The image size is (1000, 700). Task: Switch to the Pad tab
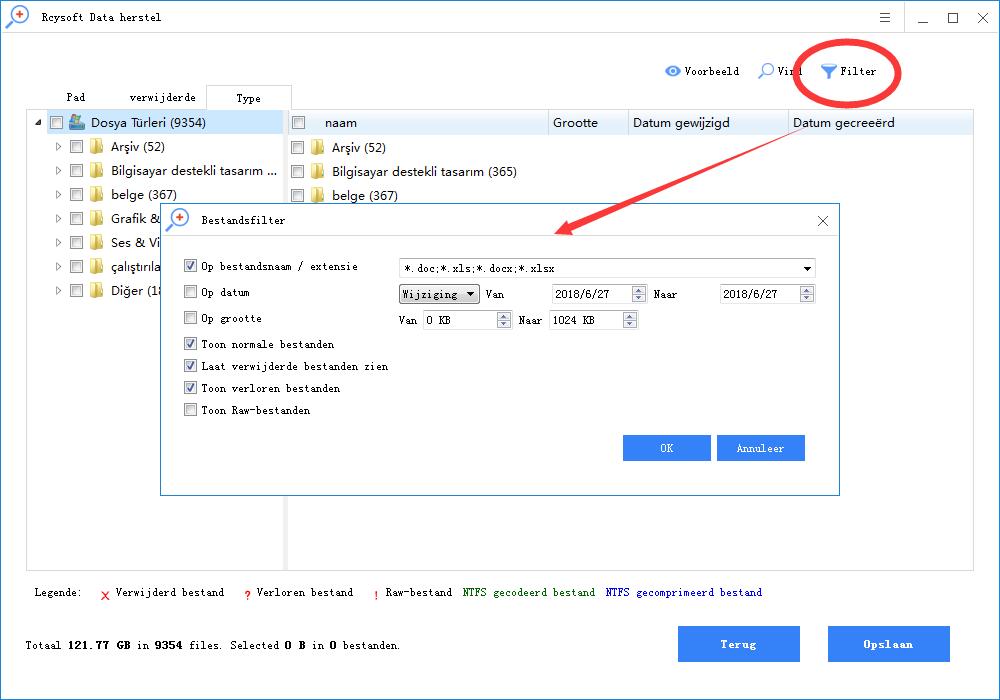coord(76,98)
